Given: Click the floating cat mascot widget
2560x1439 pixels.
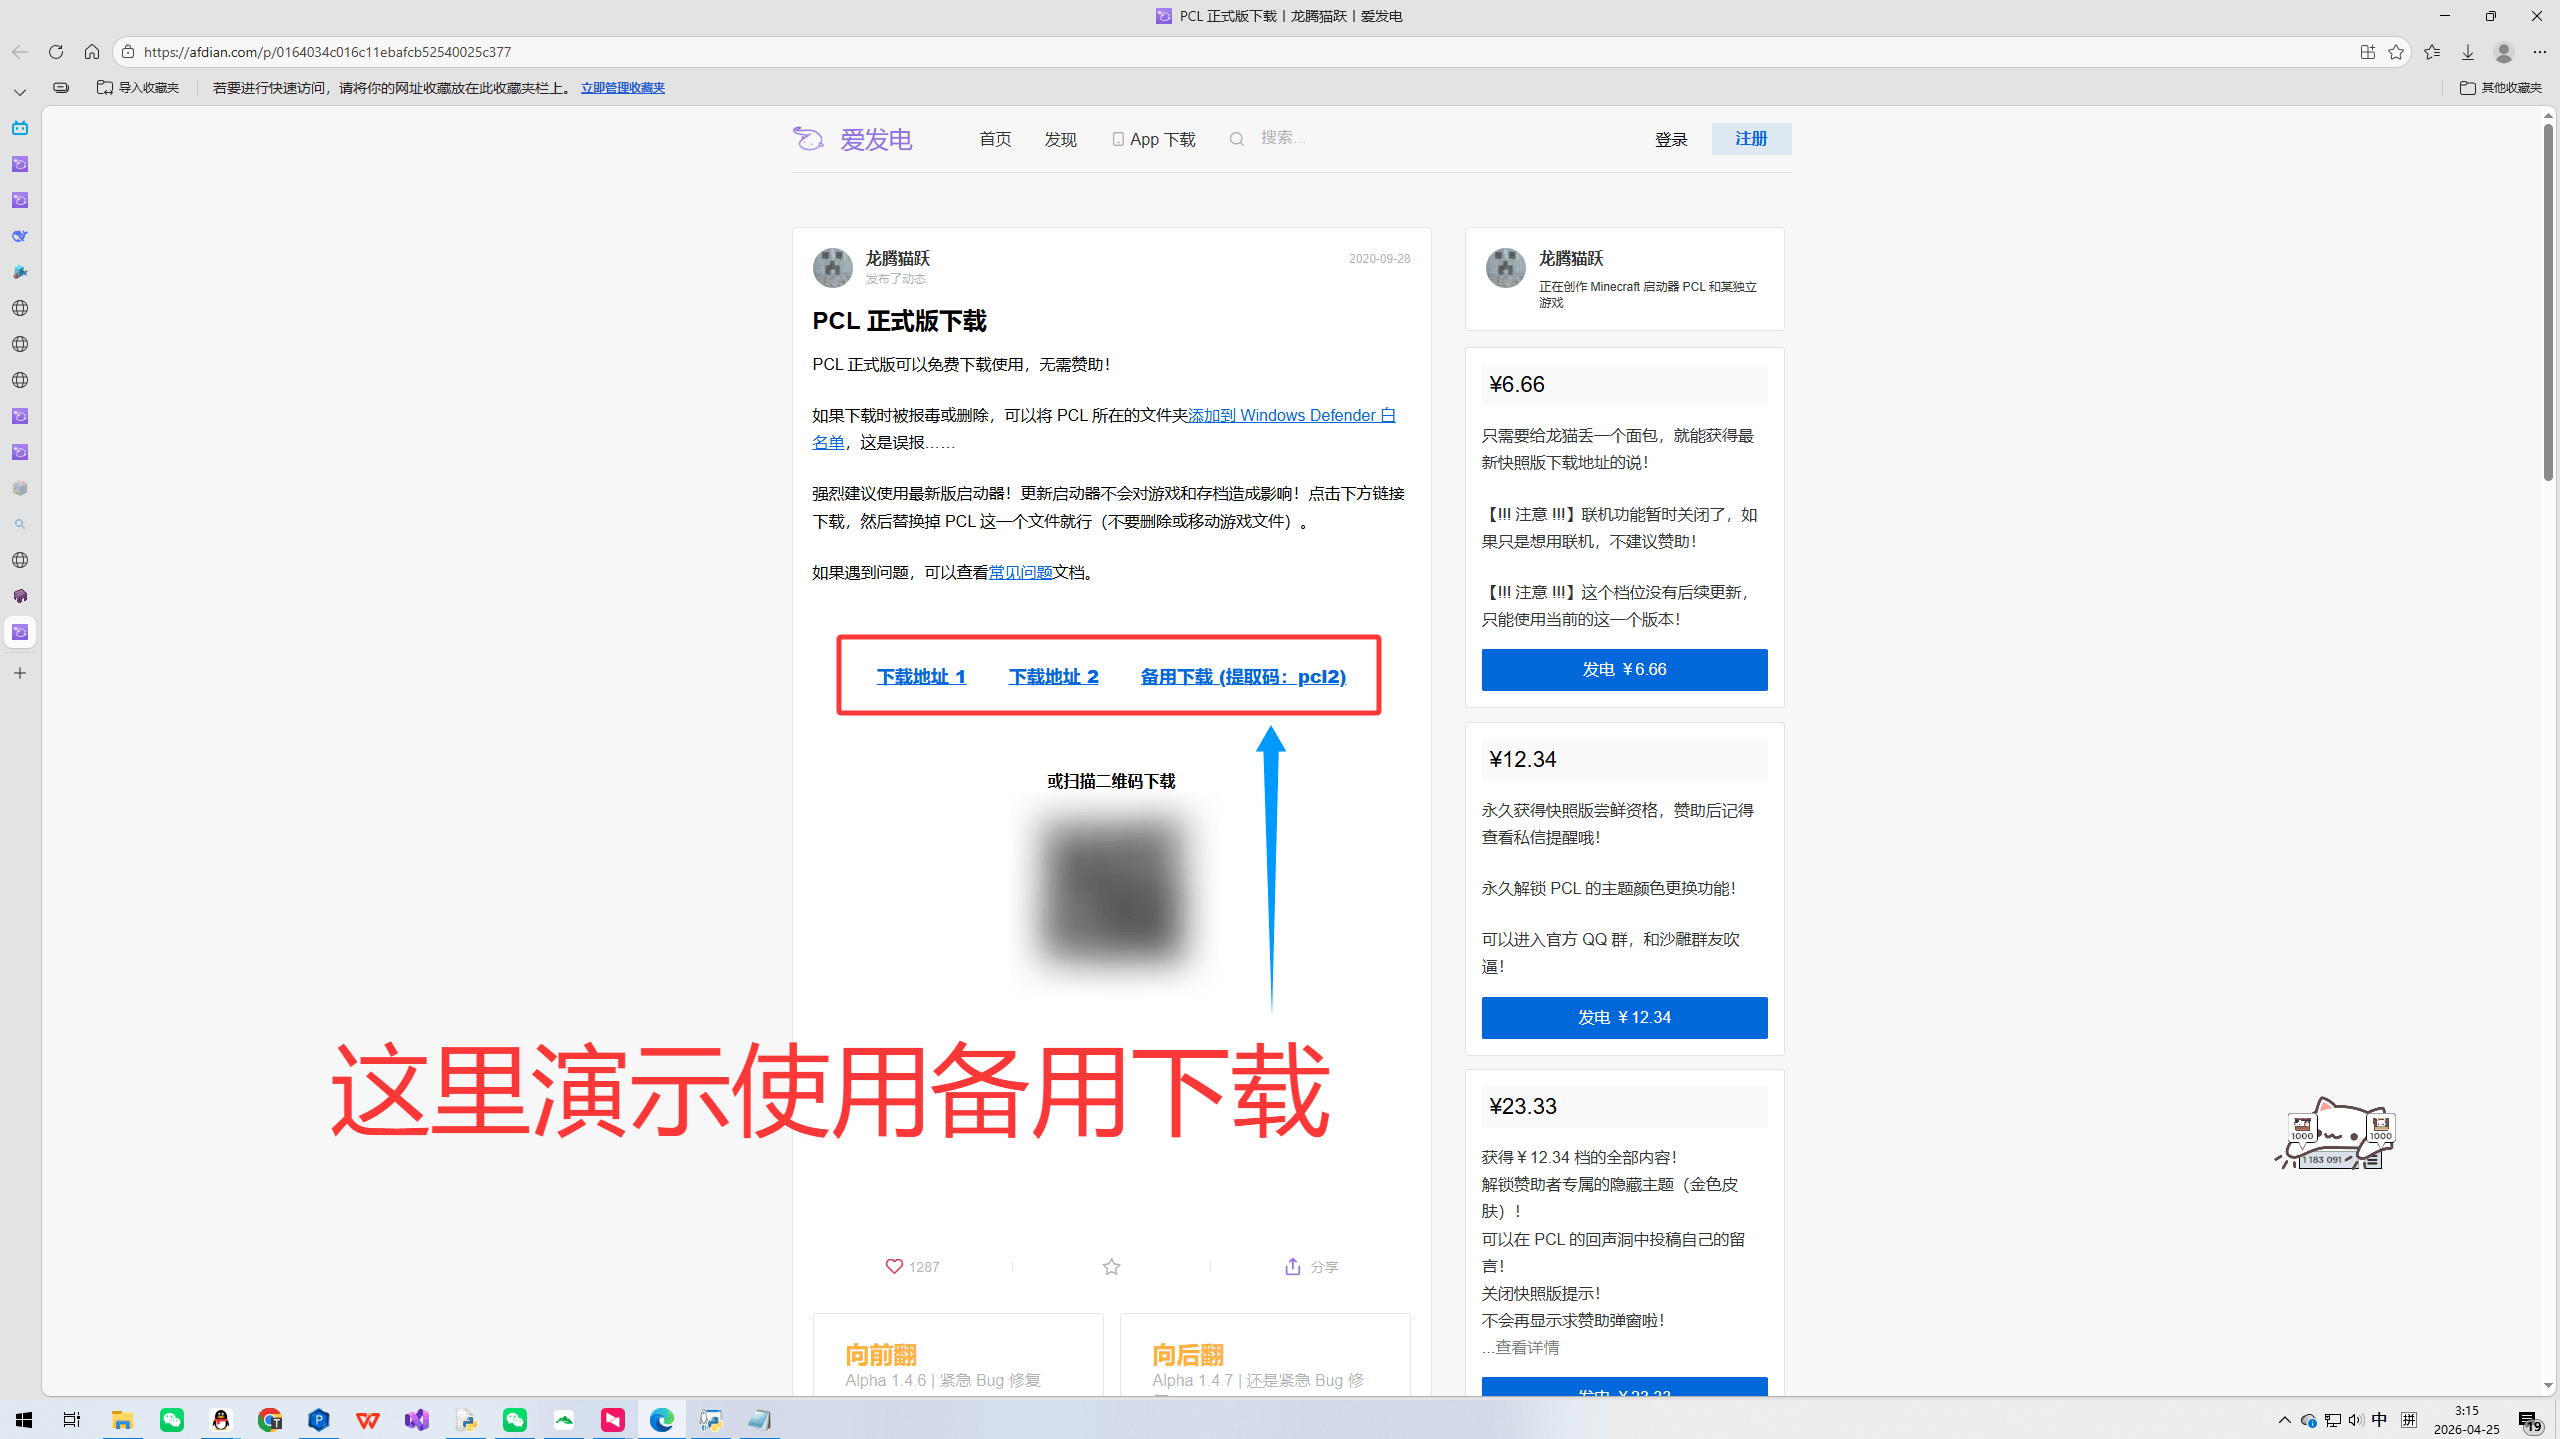Looking at the screenshot, I should (2338, 1133).
